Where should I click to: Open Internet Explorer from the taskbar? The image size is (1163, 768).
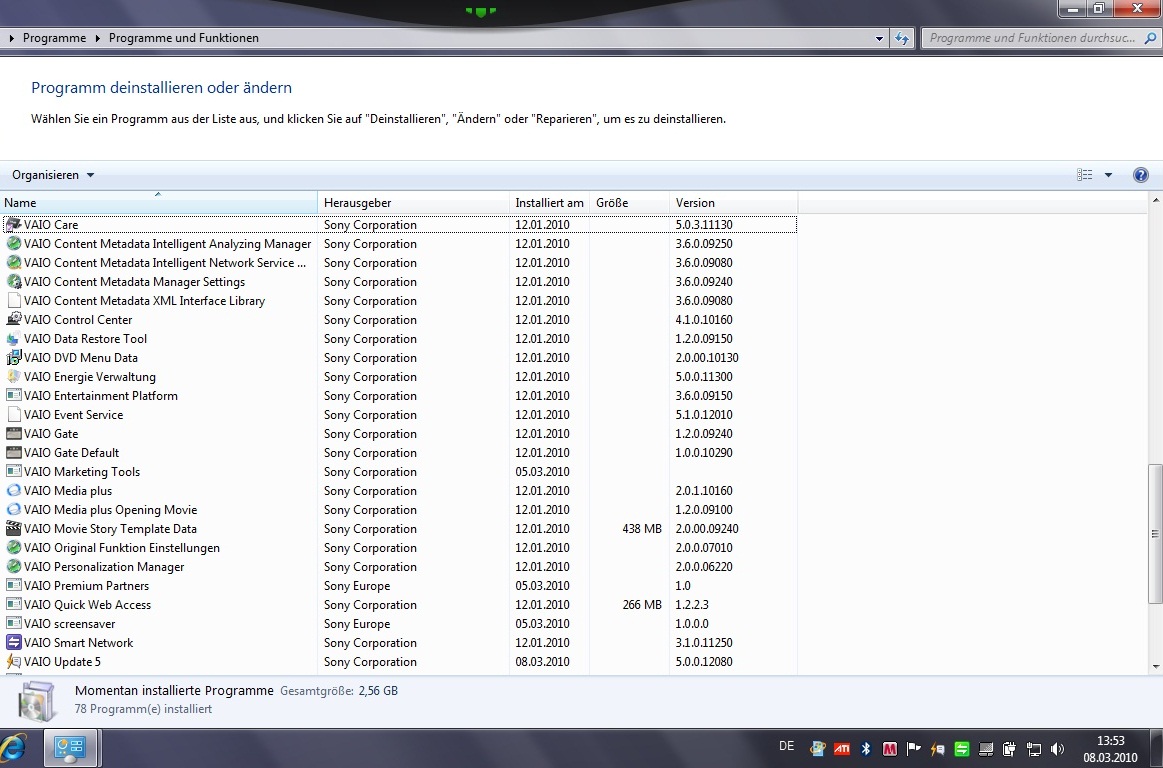click(13, 748)
